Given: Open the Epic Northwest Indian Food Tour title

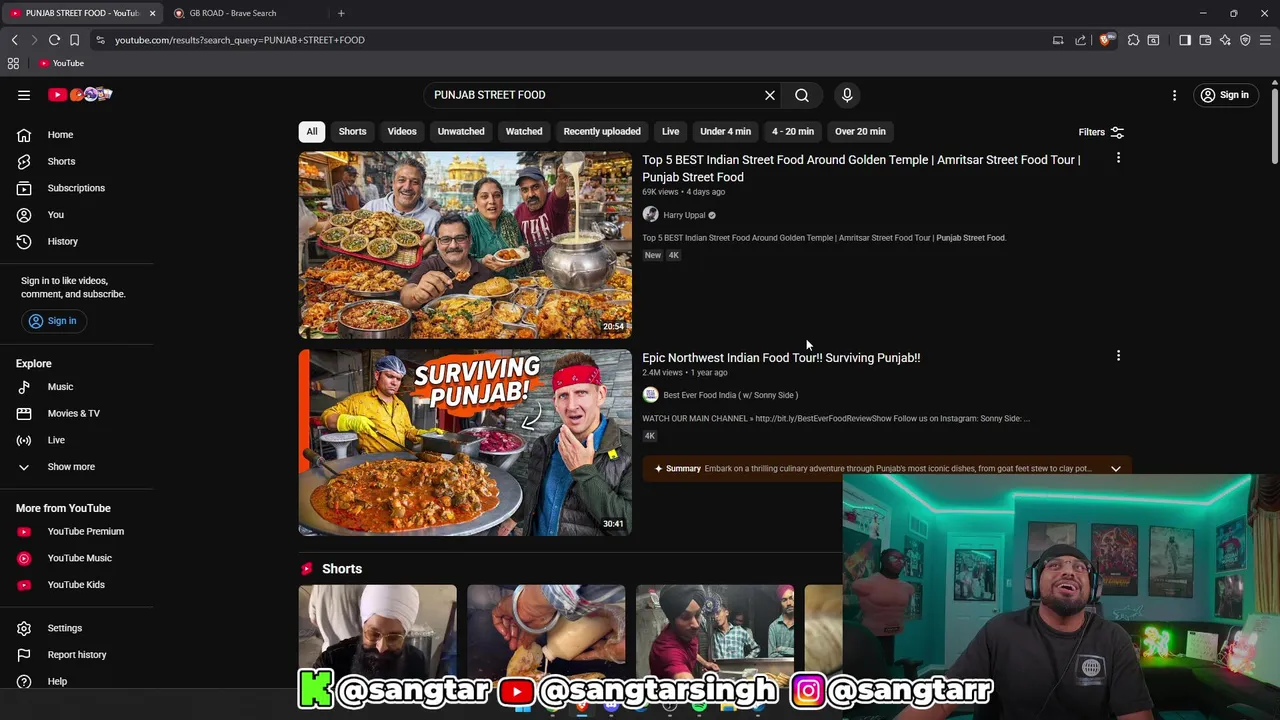Looking at the screenshot, I should [x=781, y=358].
